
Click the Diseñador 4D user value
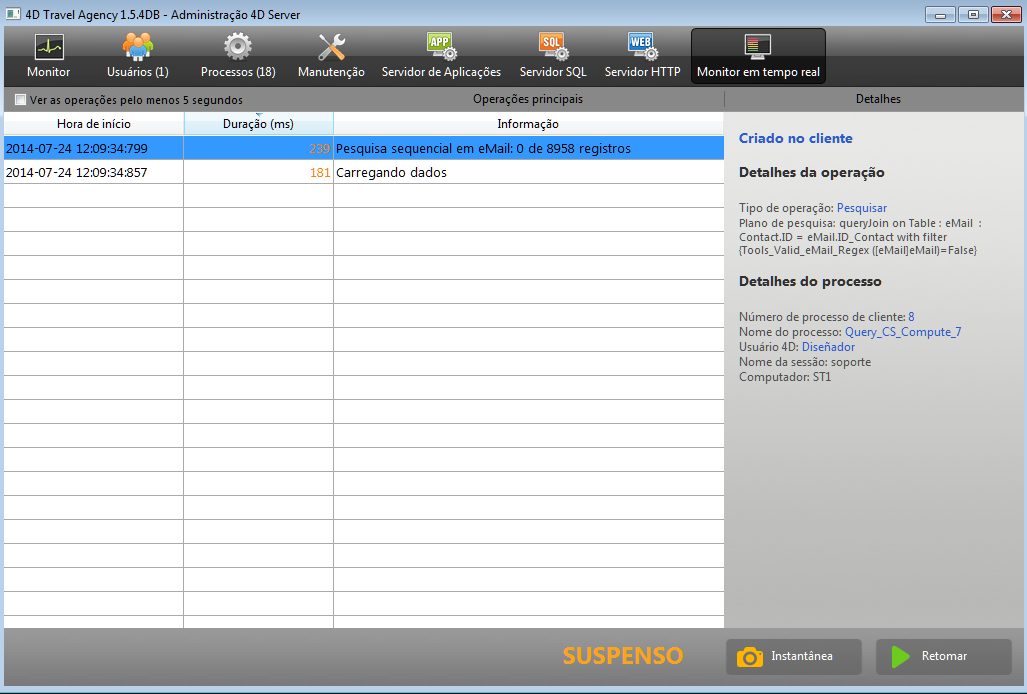click(x=828, y=347)
